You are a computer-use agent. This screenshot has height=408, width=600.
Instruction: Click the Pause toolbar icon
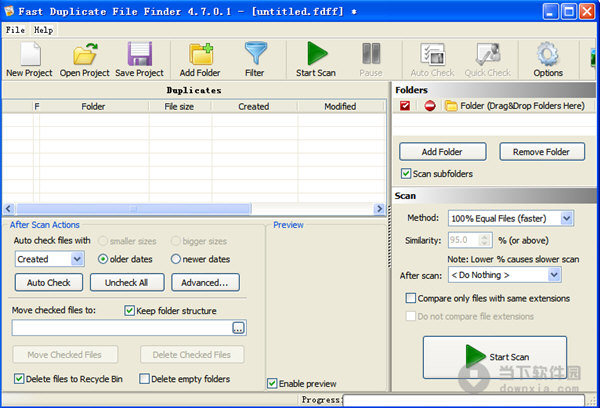click(371, 60)
